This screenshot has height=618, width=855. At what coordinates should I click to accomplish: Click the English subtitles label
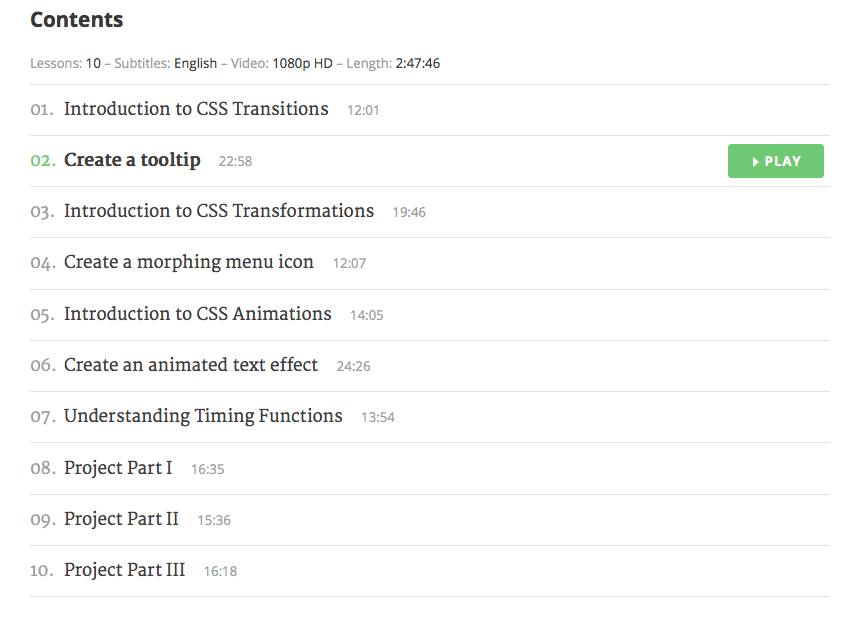click(195, 64)
